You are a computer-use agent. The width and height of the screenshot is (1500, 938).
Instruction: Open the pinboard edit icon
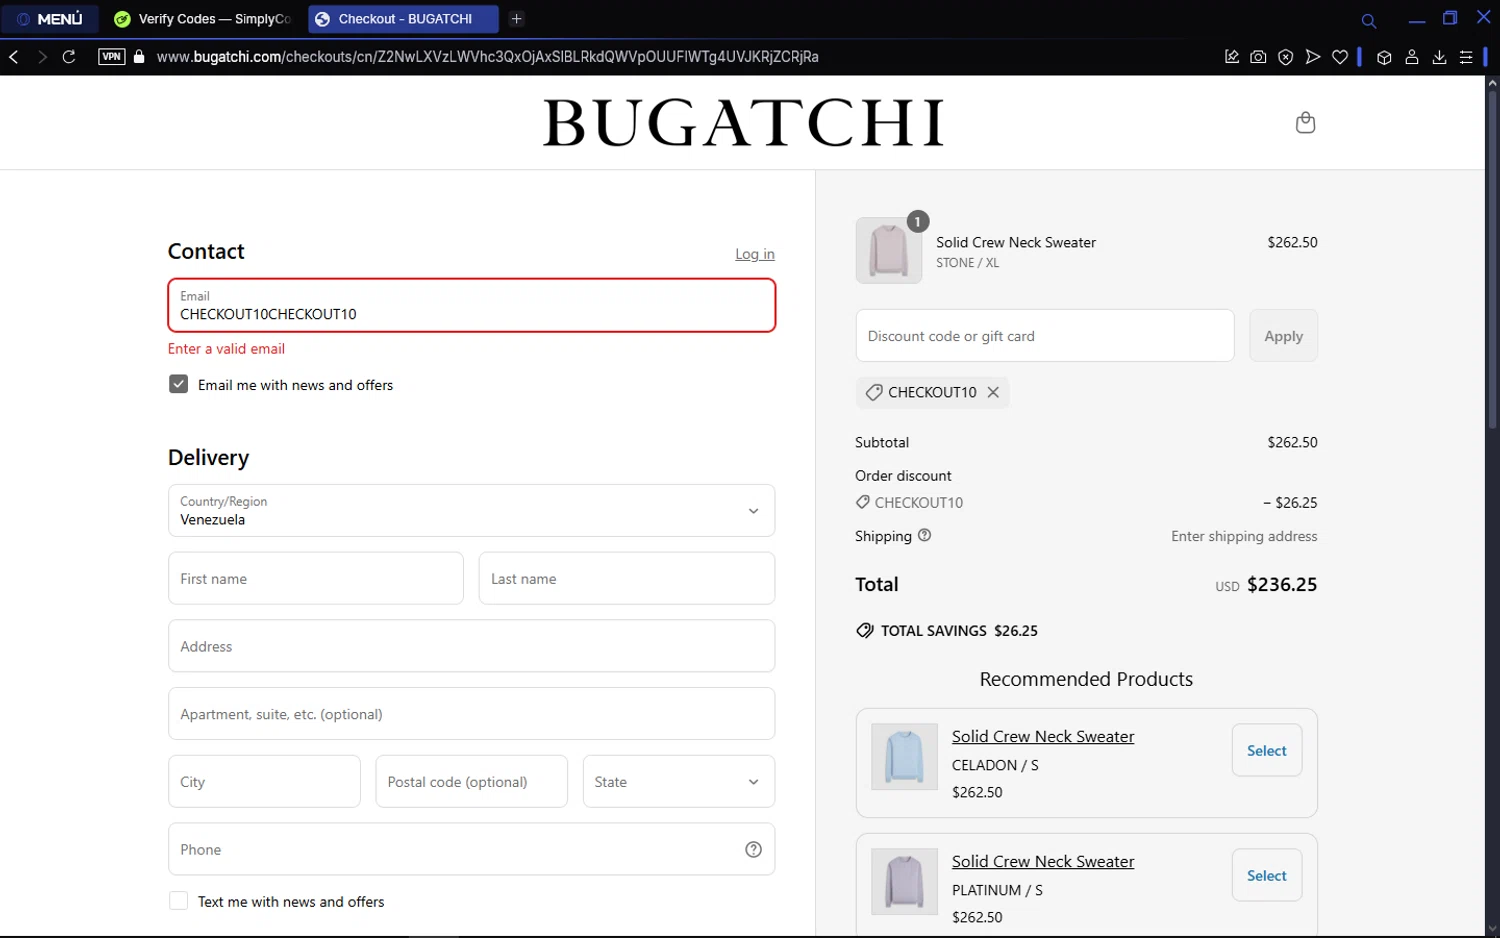pyautogui.click(x=1232, y=57)
